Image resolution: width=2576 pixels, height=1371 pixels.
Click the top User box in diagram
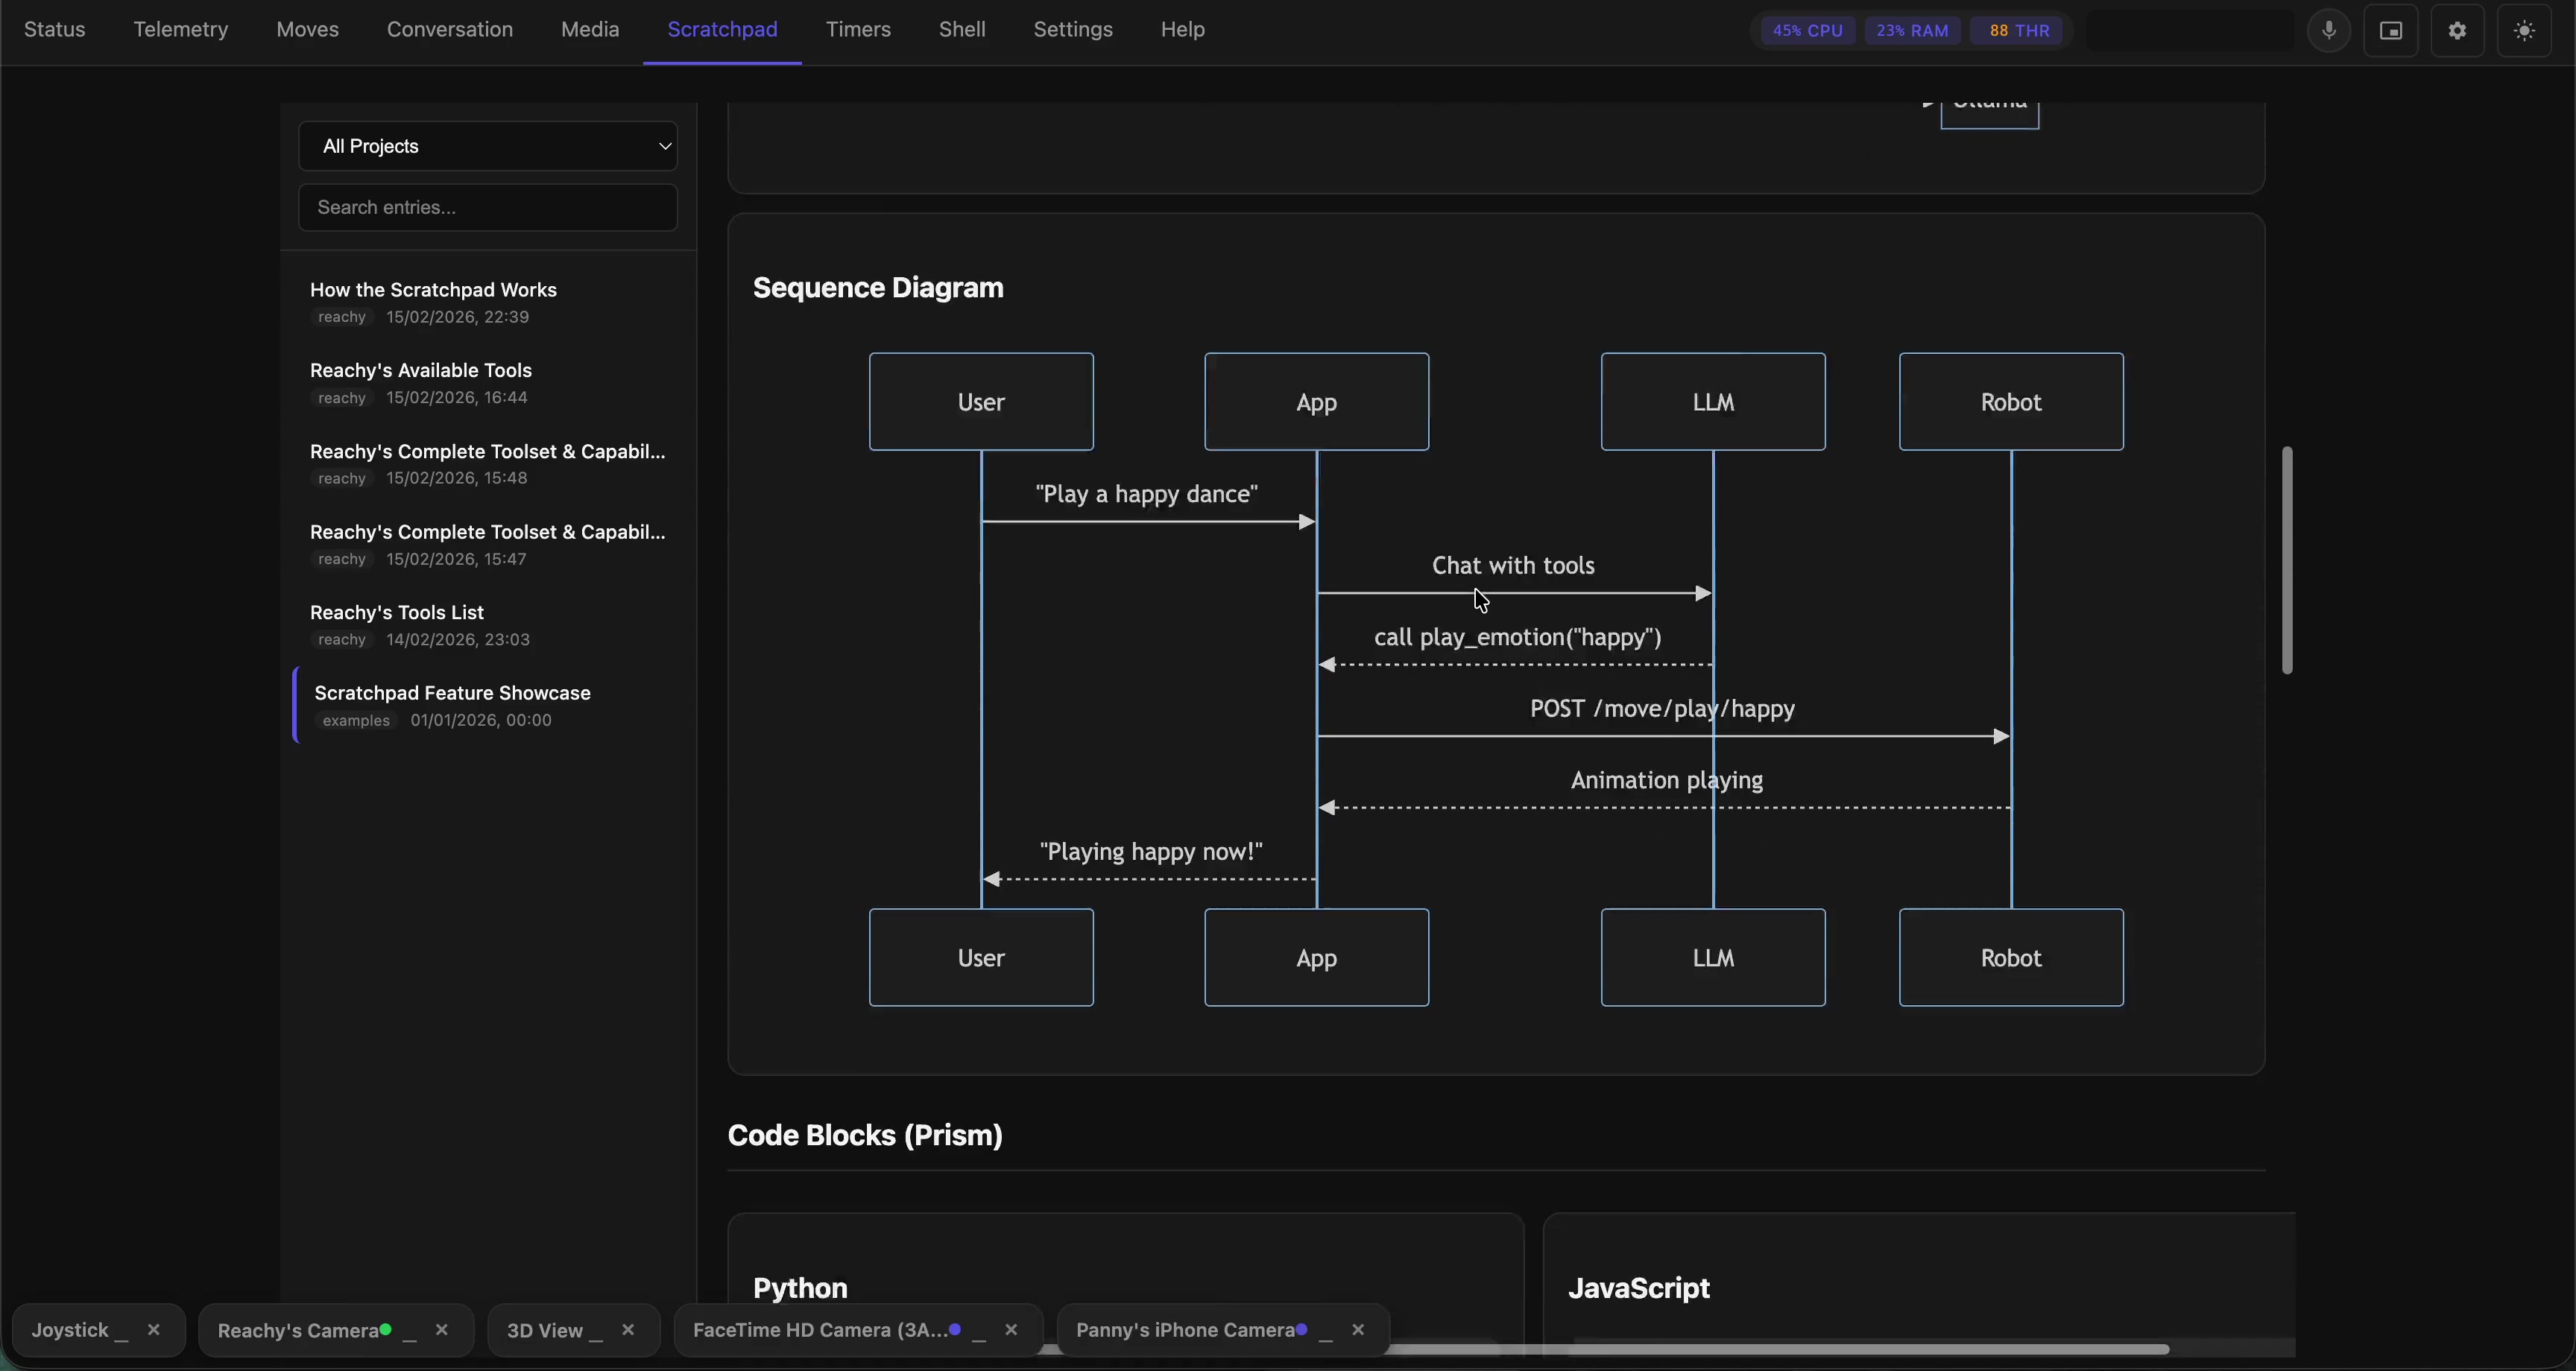981,402
